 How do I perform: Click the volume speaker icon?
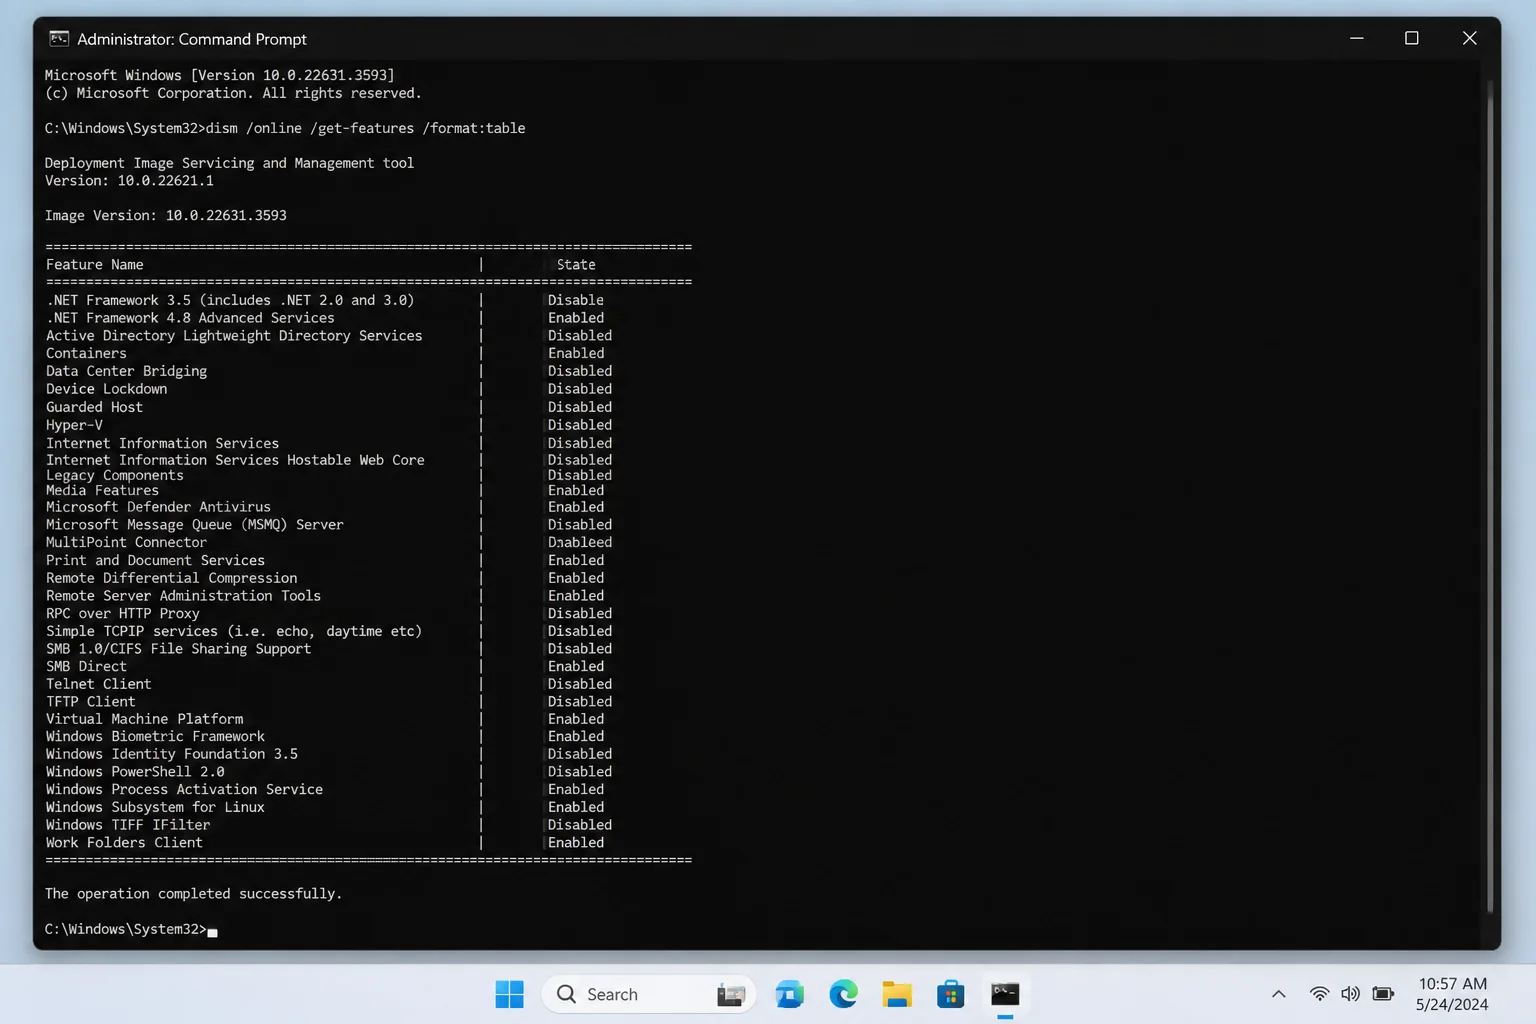[x=1350, y=994]
